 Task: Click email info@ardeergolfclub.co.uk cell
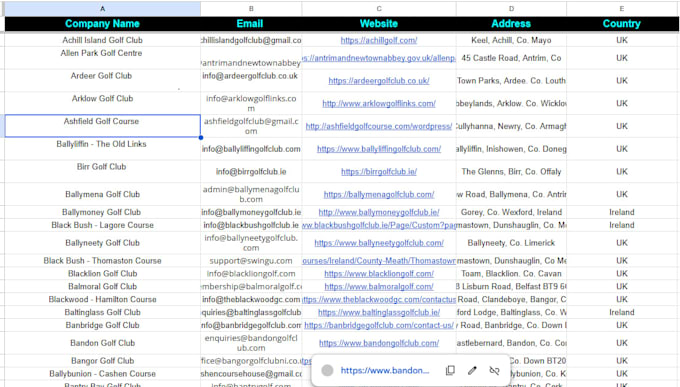tap(251, 80)
